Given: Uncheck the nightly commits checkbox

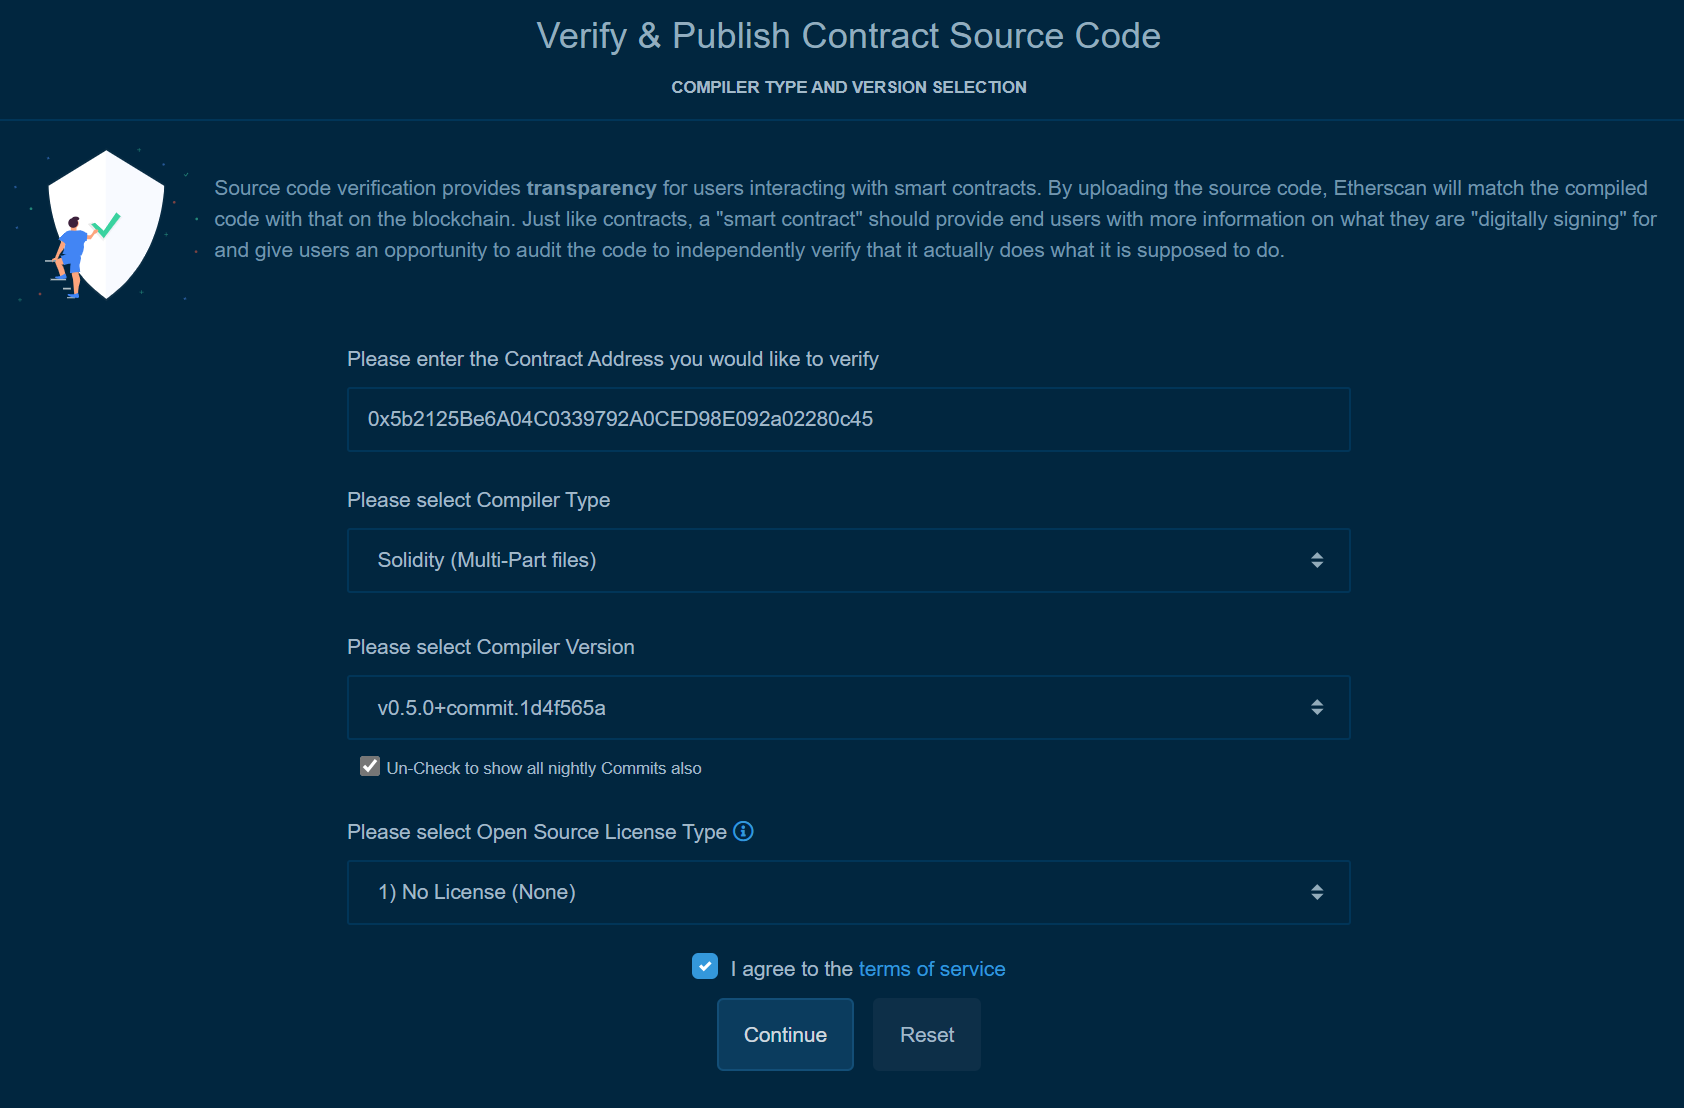Looking at the screenshot, I should click(x=370, y=766).
